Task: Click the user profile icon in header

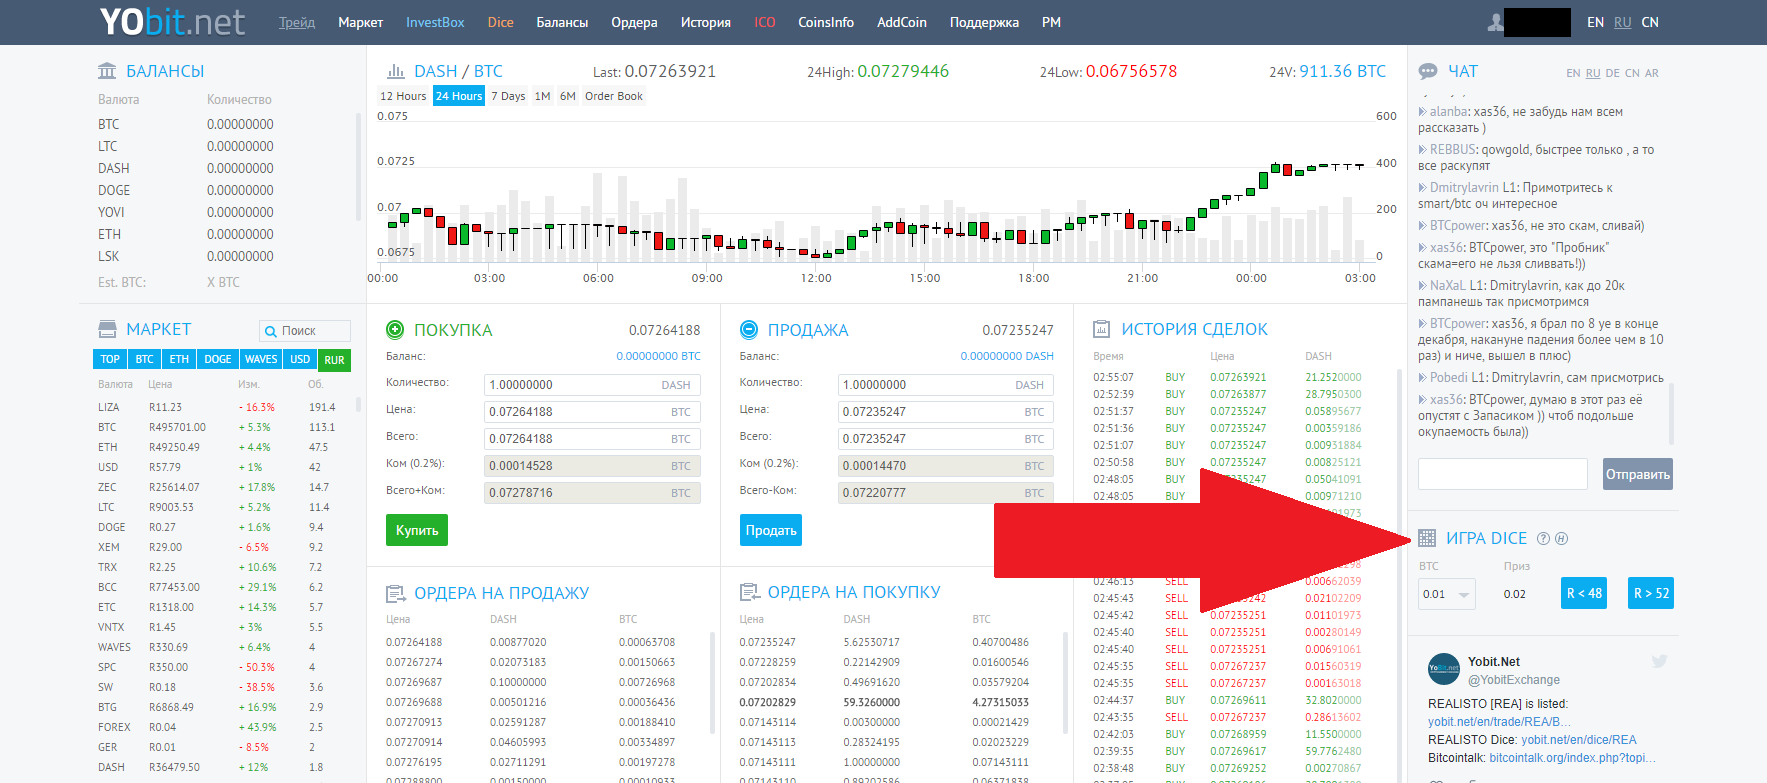Action: click(x=1496, y=22)
